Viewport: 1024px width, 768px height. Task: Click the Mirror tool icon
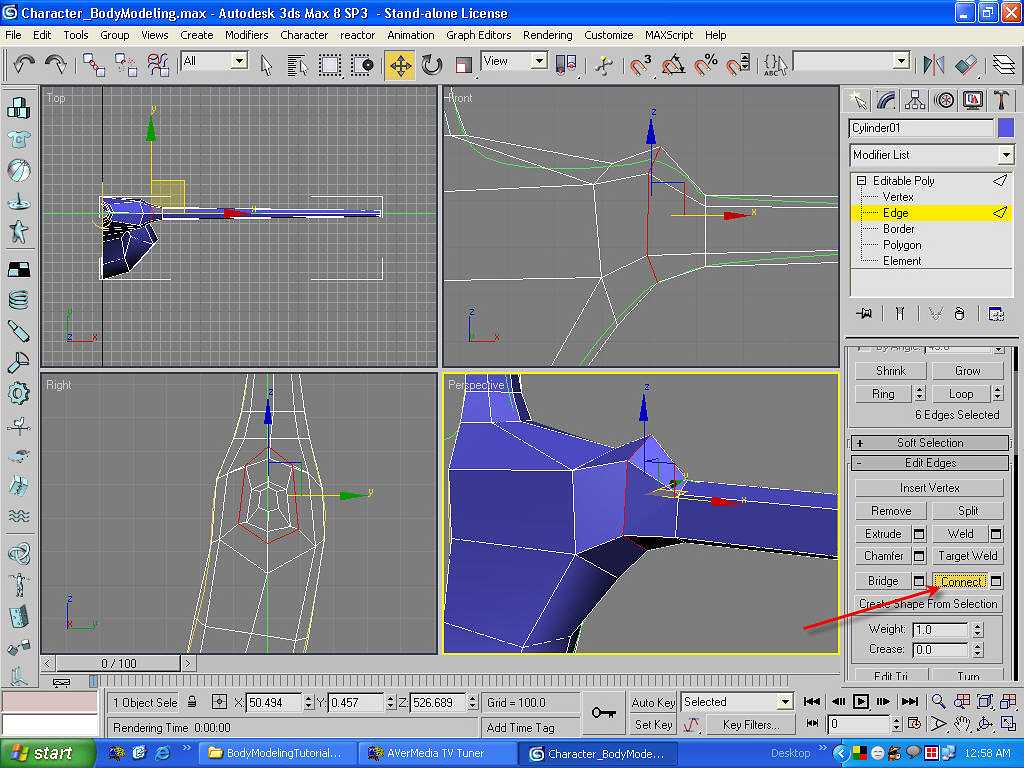[x=934, y=64]
